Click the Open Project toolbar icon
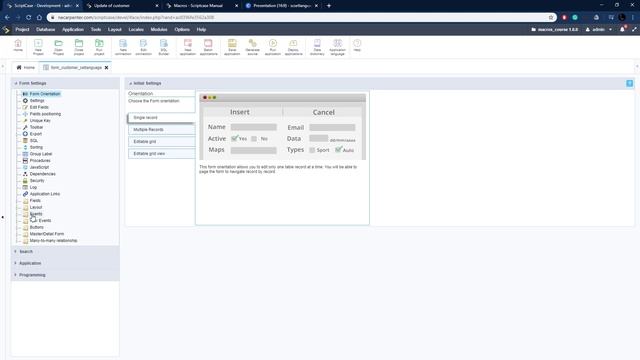Image resolution: width=640 pixels, height=360 pixels. pyautogui.click(x=58, y=47)
